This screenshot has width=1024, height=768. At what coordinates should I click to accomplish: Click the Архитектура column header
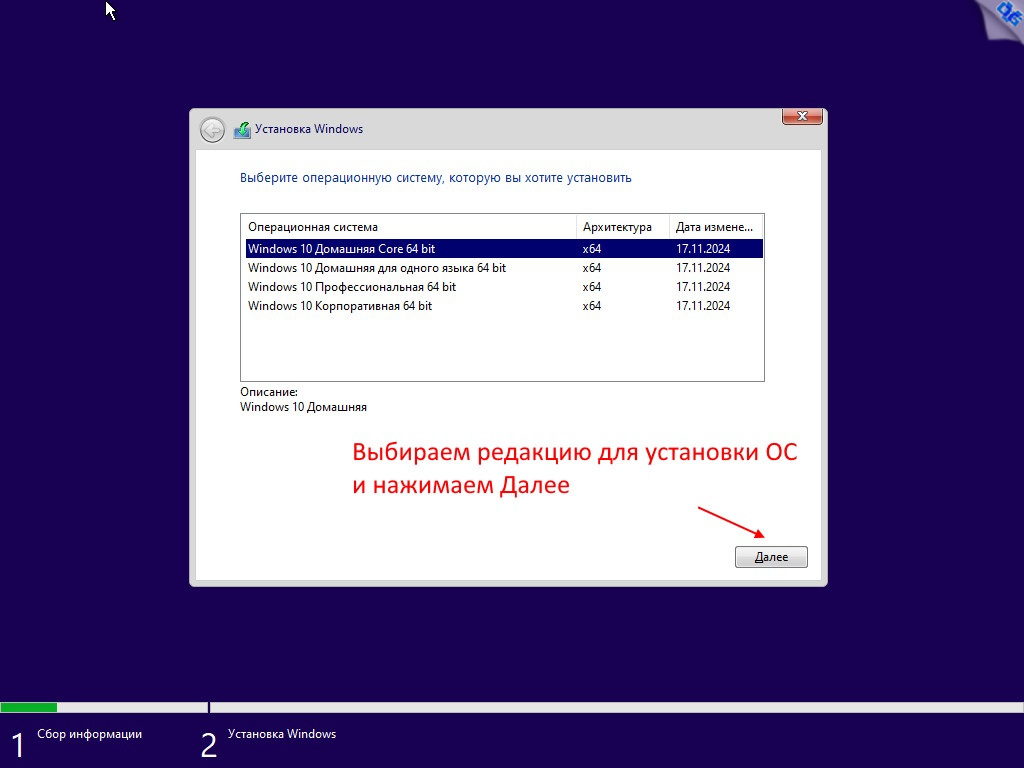click(617, 227)
